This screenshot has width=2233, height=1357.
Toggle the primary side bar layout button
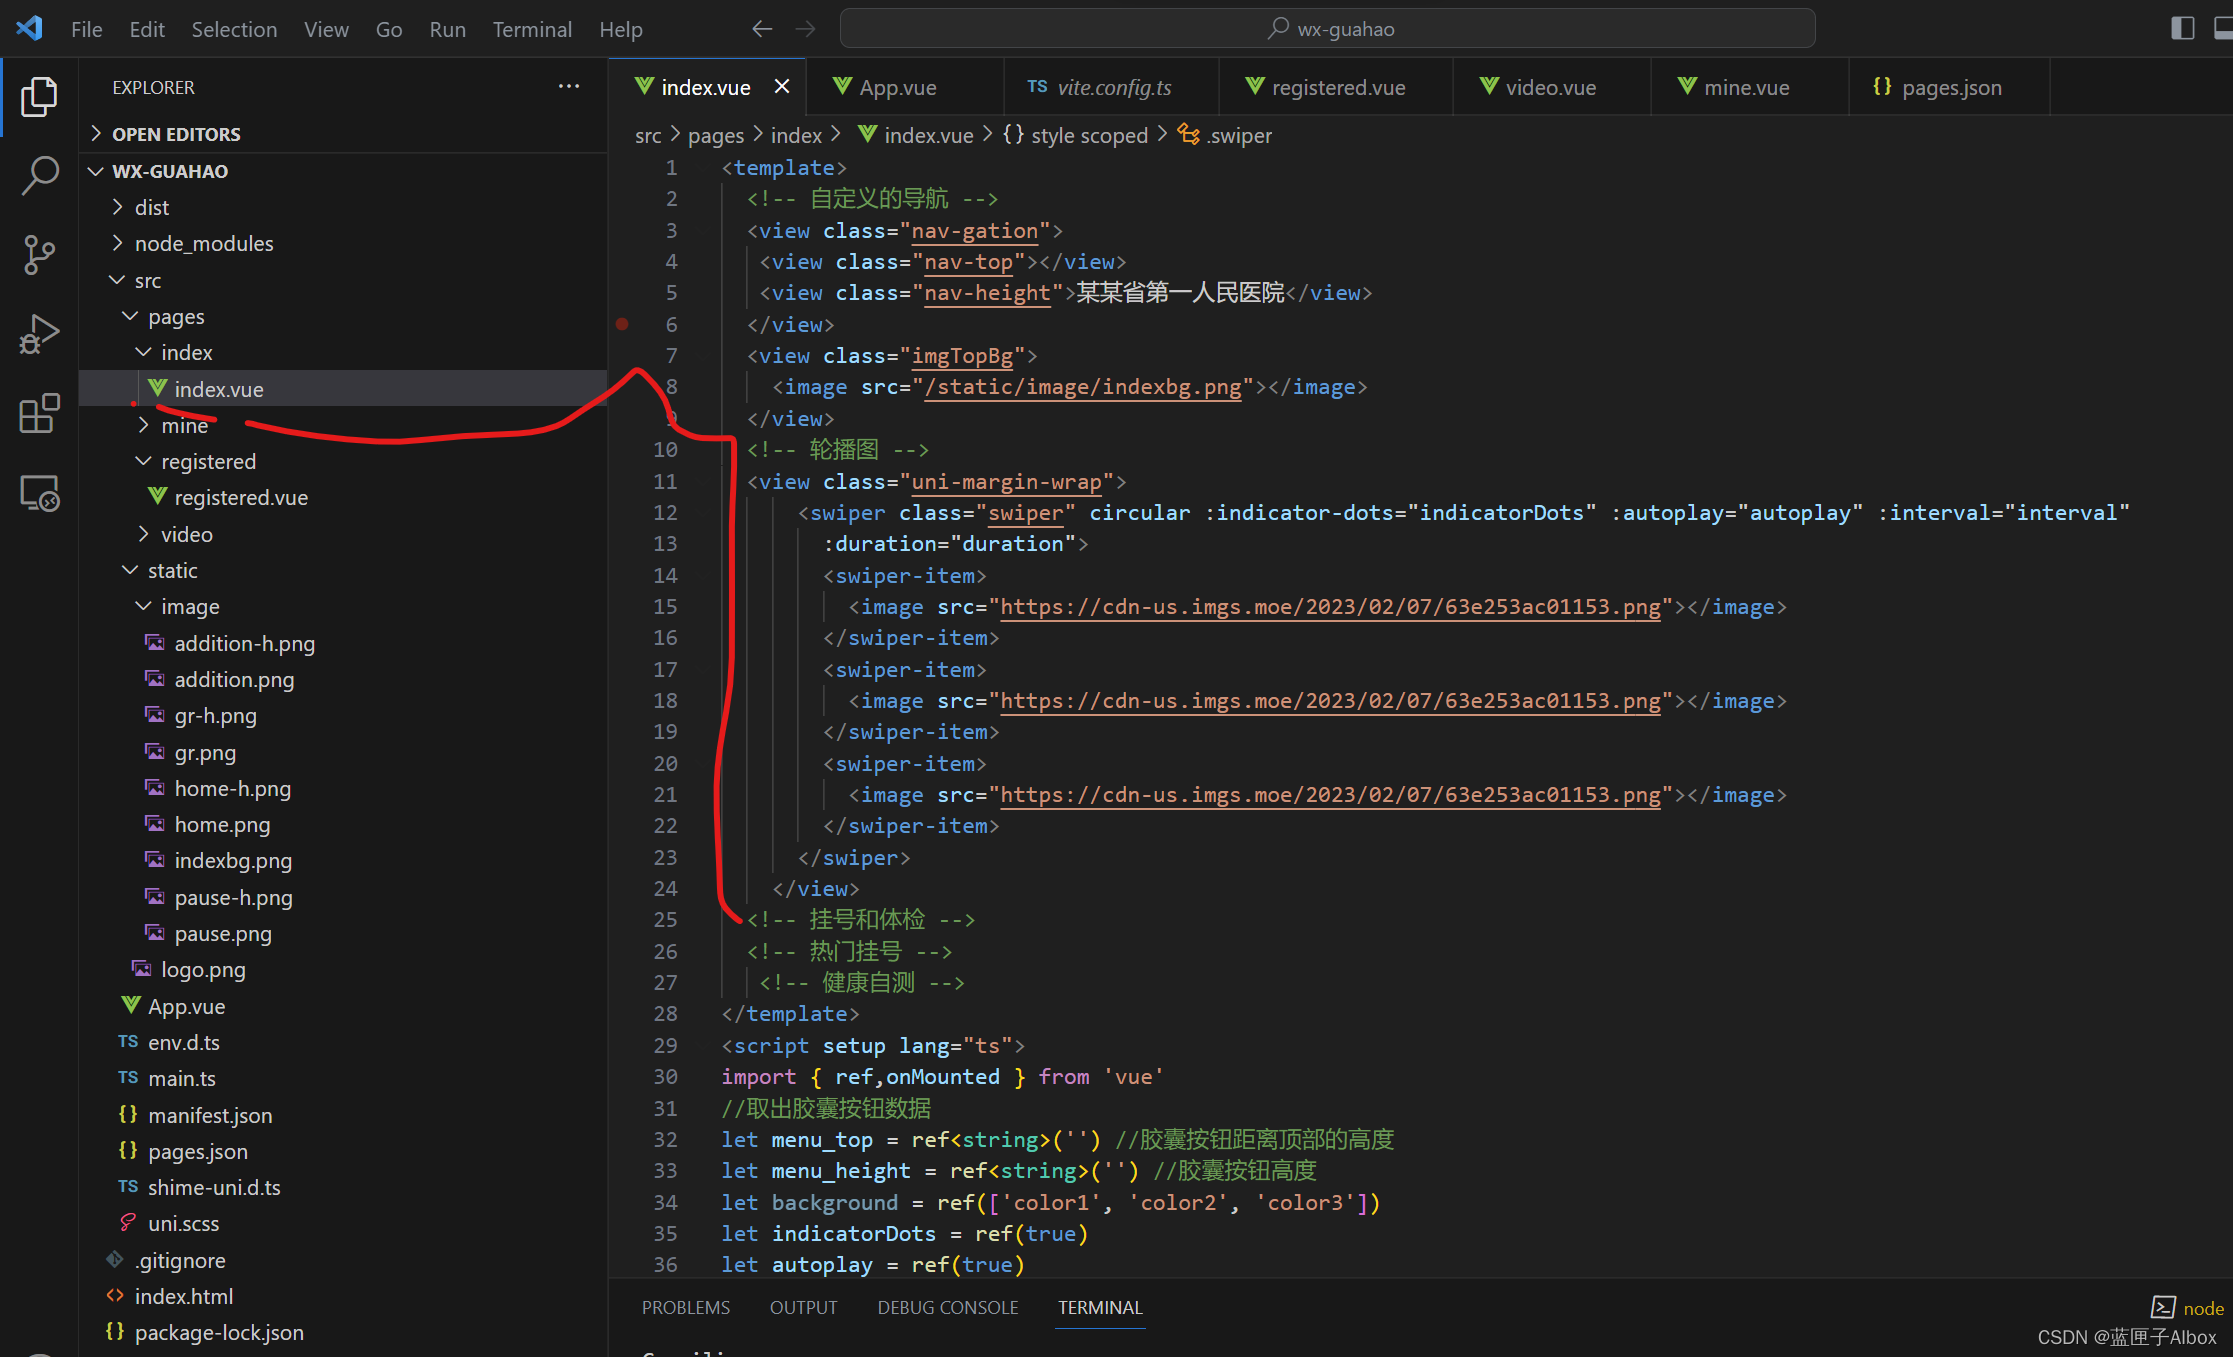click(x=2183, y=29)
